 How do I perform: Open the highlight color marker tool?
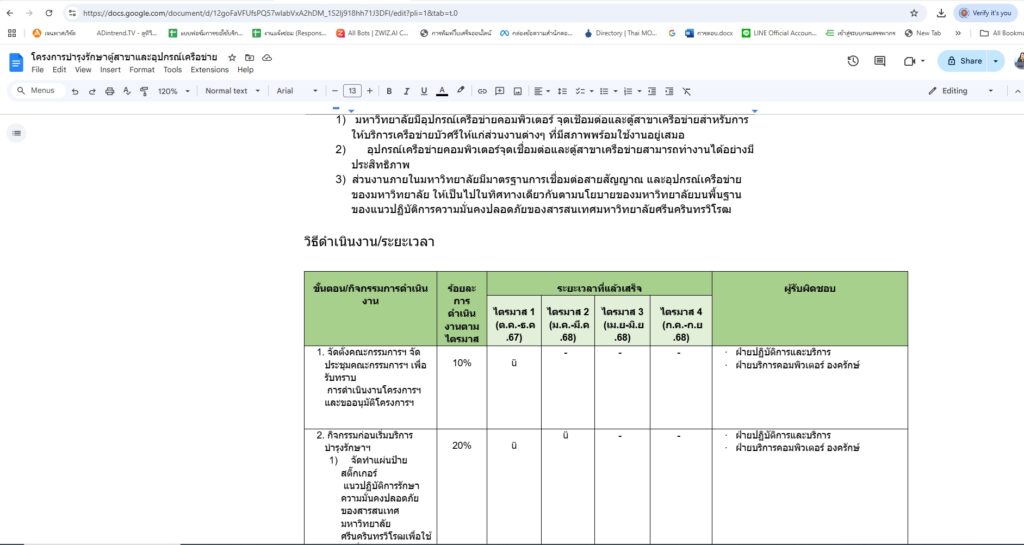[460, 91]
